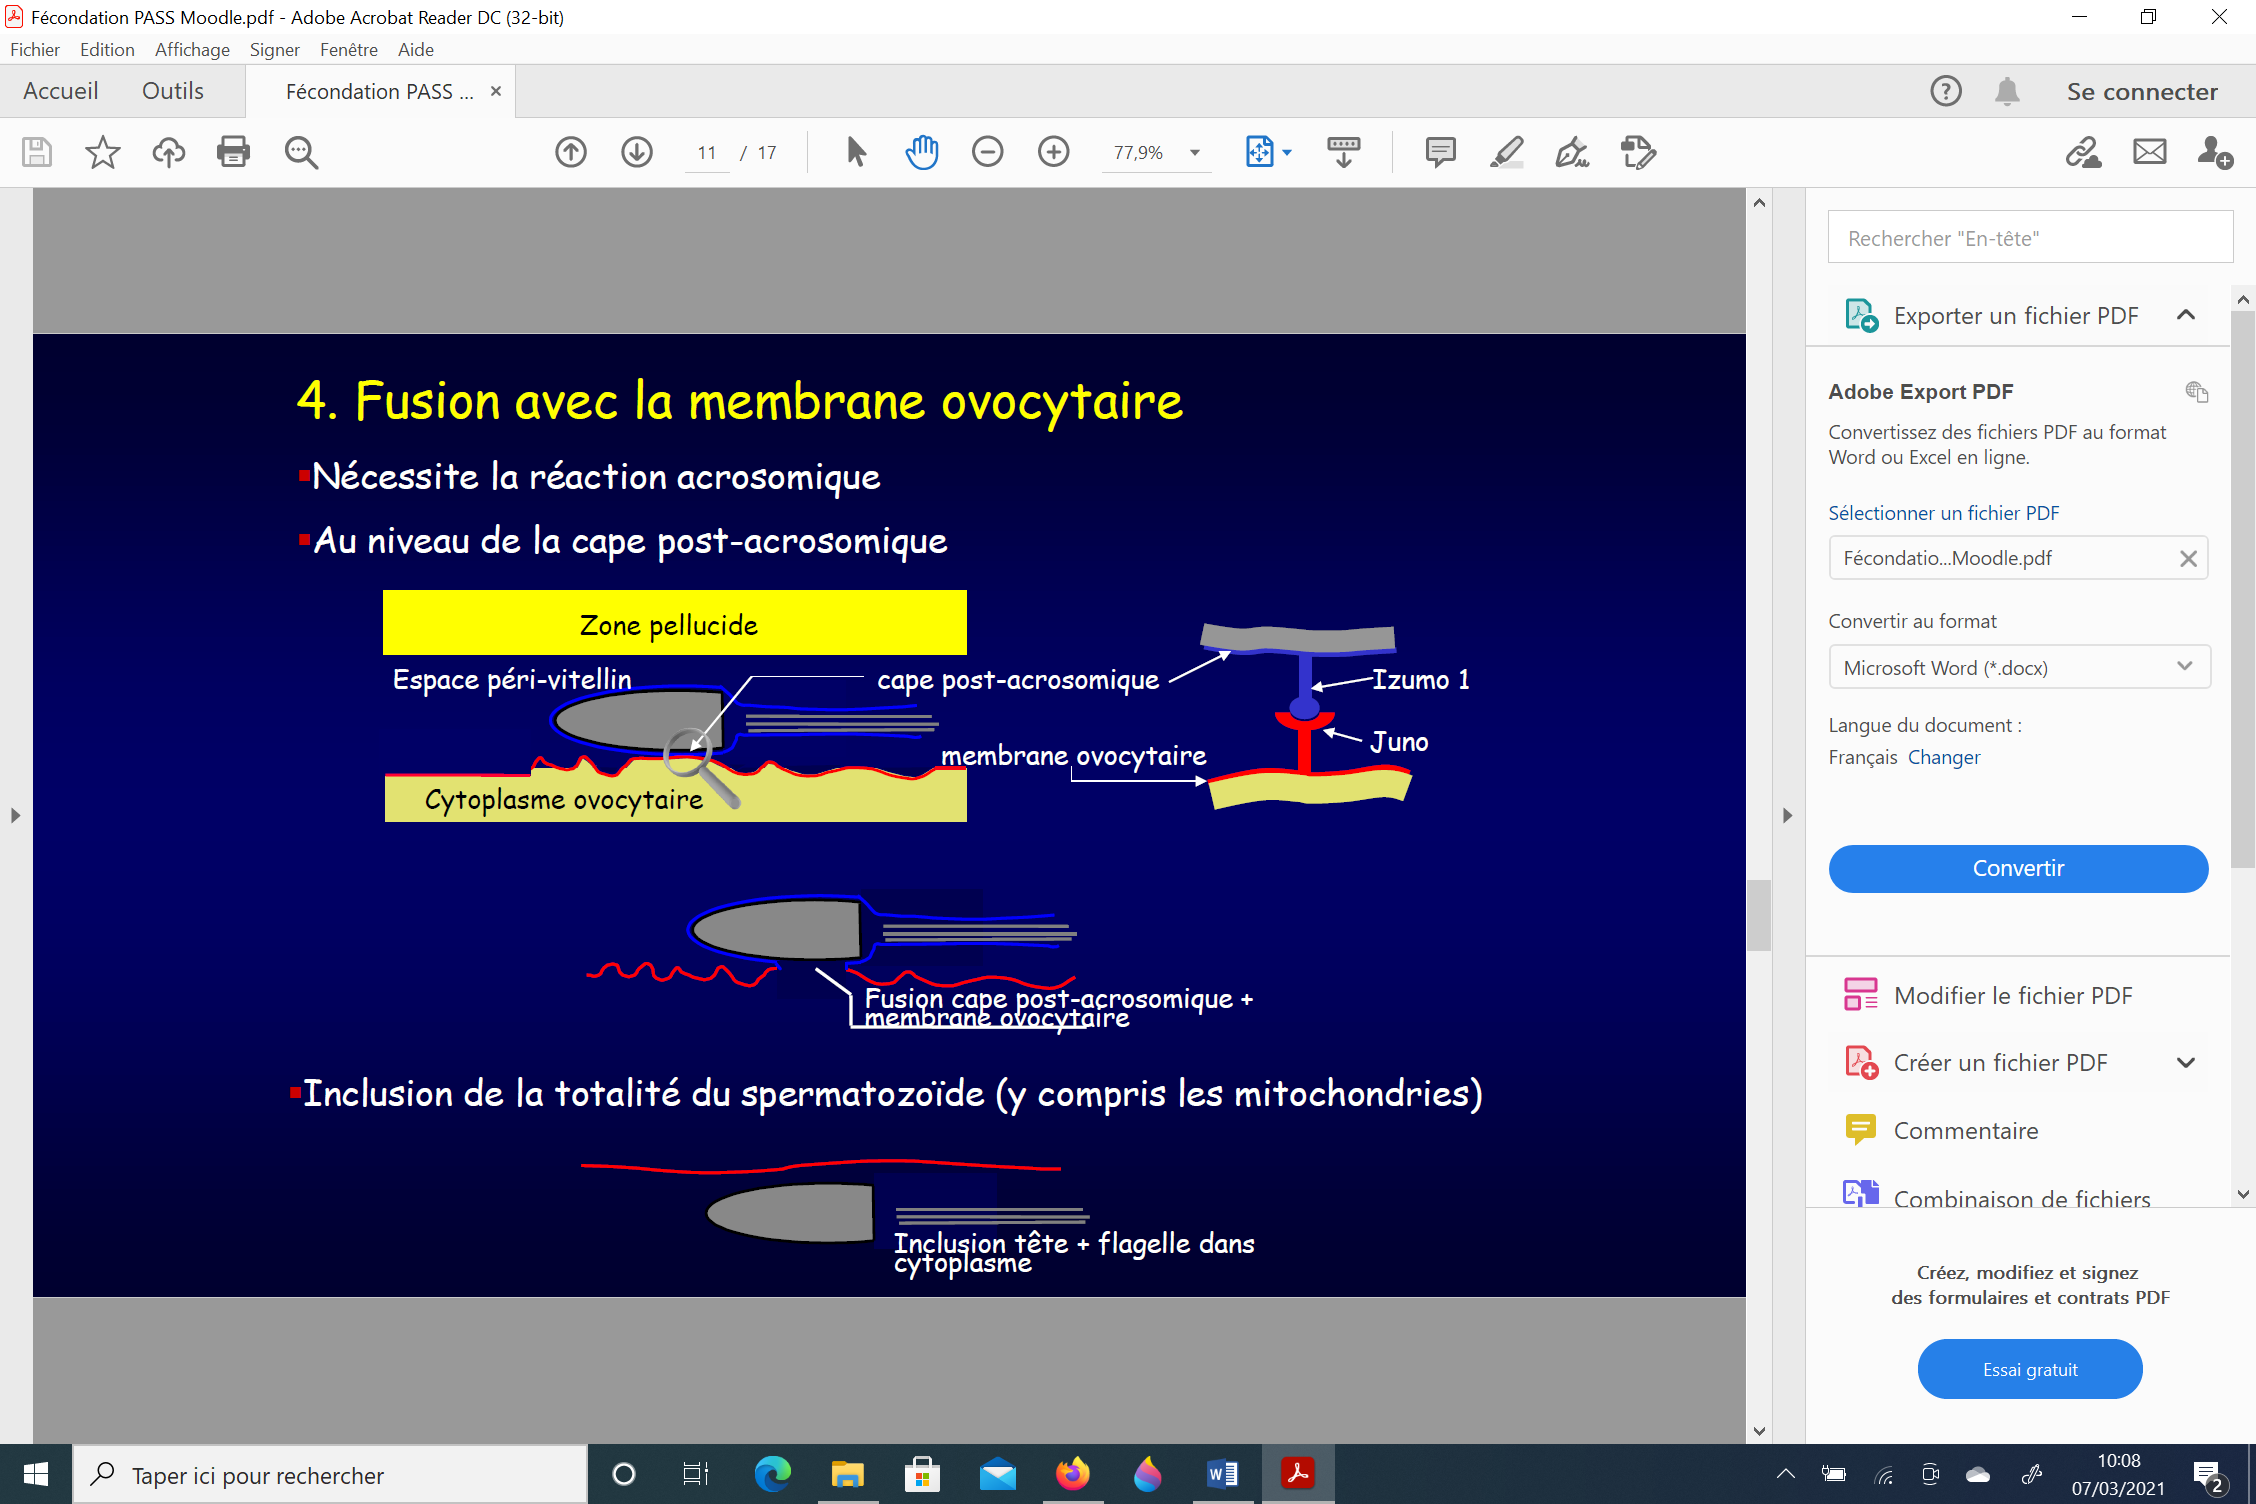Go to next page arrow icon
This screenshot has height=1504, width=2256.
tap(637, 152)
